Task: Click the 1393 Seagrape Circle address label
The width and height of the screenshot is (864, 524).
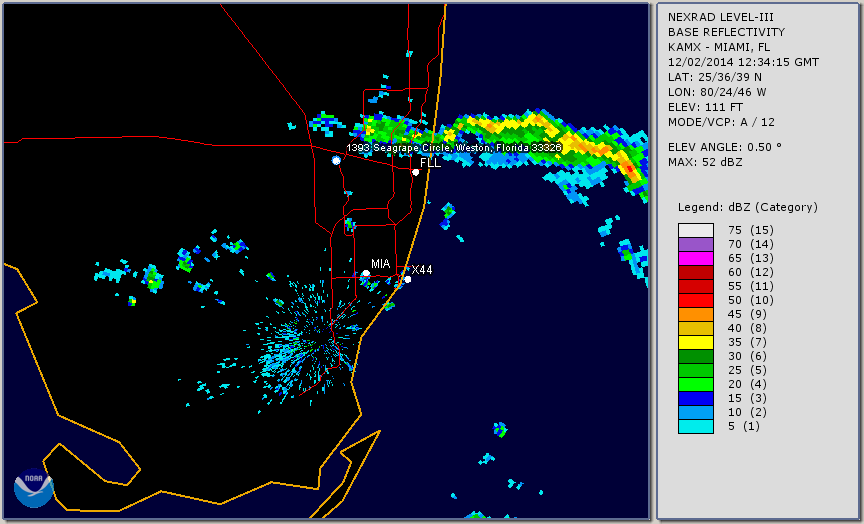Action: [x=454, y=148]
